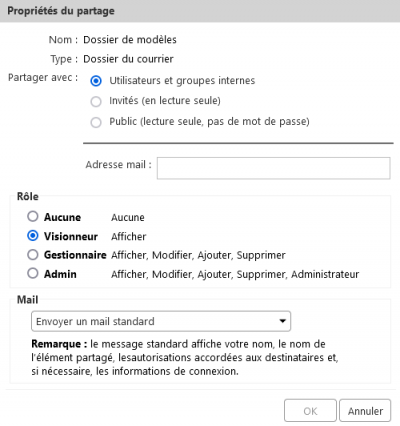Choose the 'Gestionnaire' role
The height and width of the screenshot is (426, 400).
tap(33, 255)
